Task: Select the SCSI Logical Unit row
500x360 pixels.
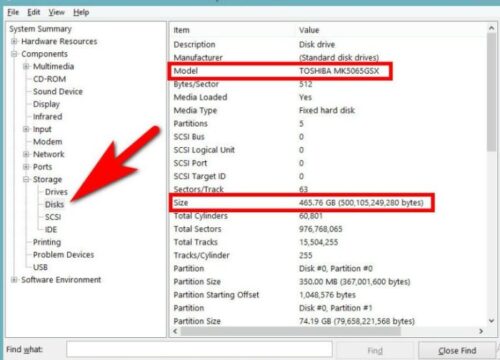Action: 328,150
